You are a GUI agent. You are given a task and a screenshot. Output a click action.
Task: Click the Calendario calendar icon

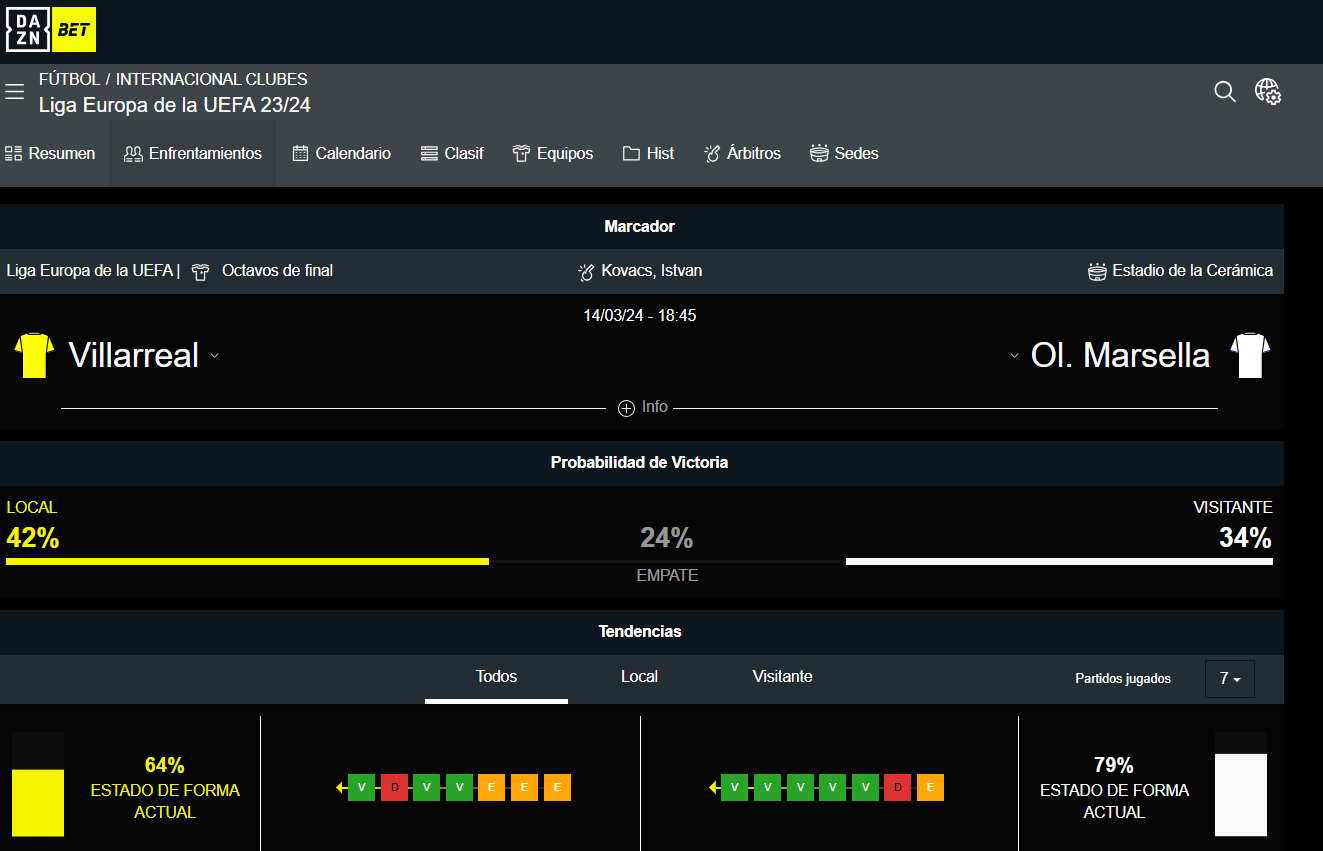click(x=300, y=154)
